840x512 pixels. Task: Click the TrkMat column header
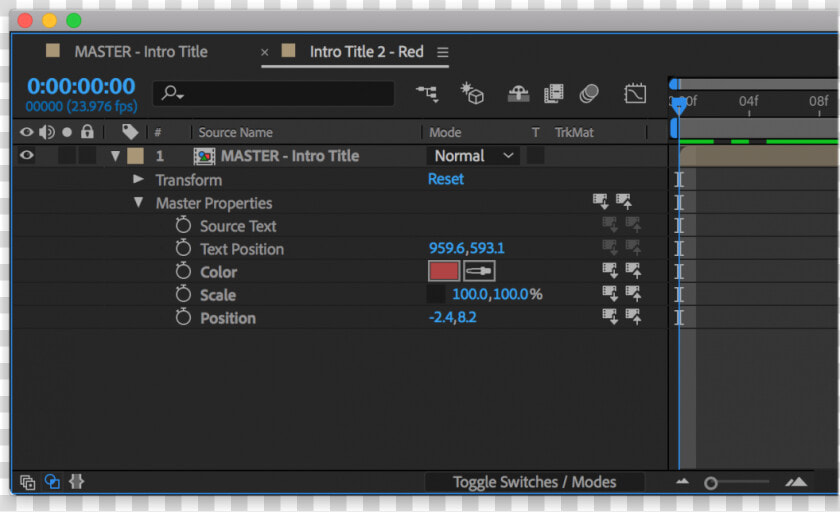[574, 132]
